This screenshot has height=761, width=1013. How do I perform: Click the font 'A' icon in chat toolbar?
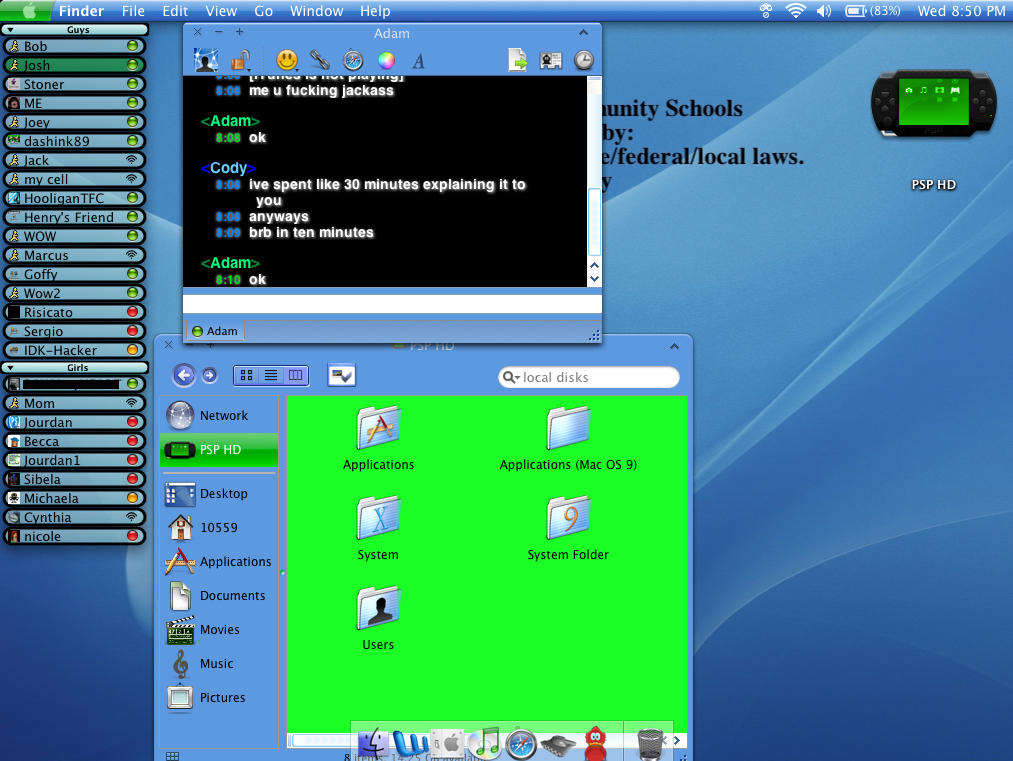point(419,61)
